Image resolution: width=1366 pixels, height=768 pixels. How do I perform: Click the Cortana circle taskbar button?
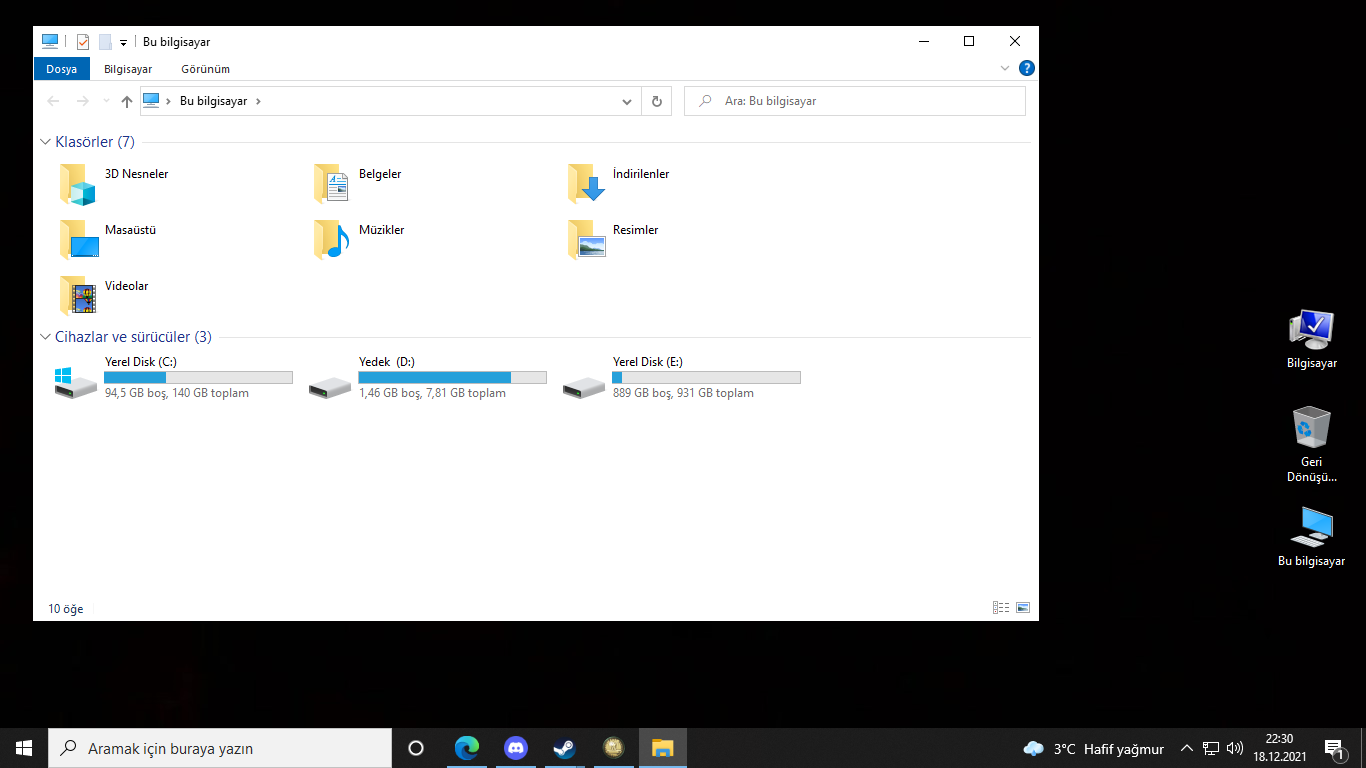[x=416, y=748]
